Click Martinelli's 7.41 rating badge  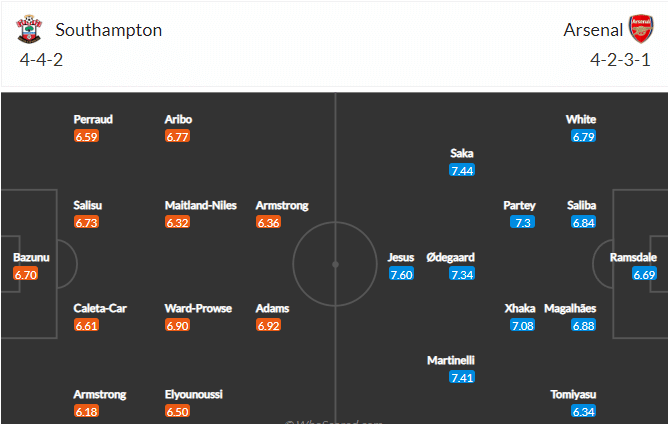pyautogui.click(x=462, y=377)
